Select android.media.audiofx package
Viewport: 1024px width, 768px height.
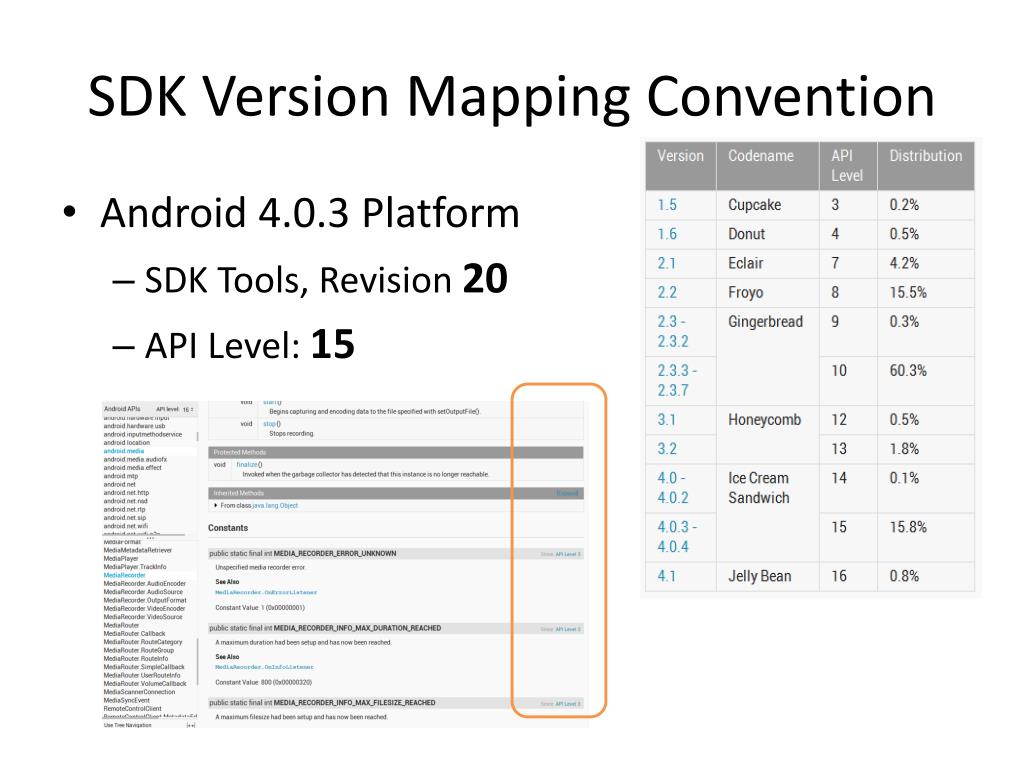pos(135,460)
